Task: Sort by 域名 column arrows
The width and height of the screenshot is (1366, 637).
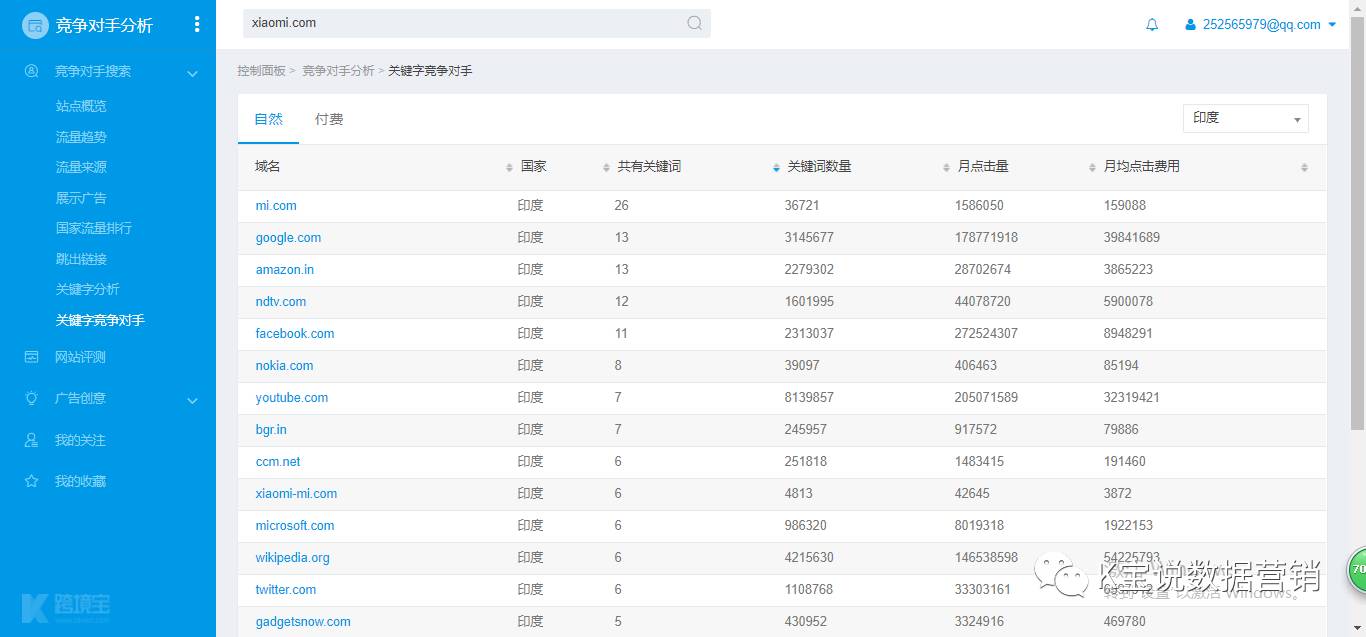Action: point(509,168)
